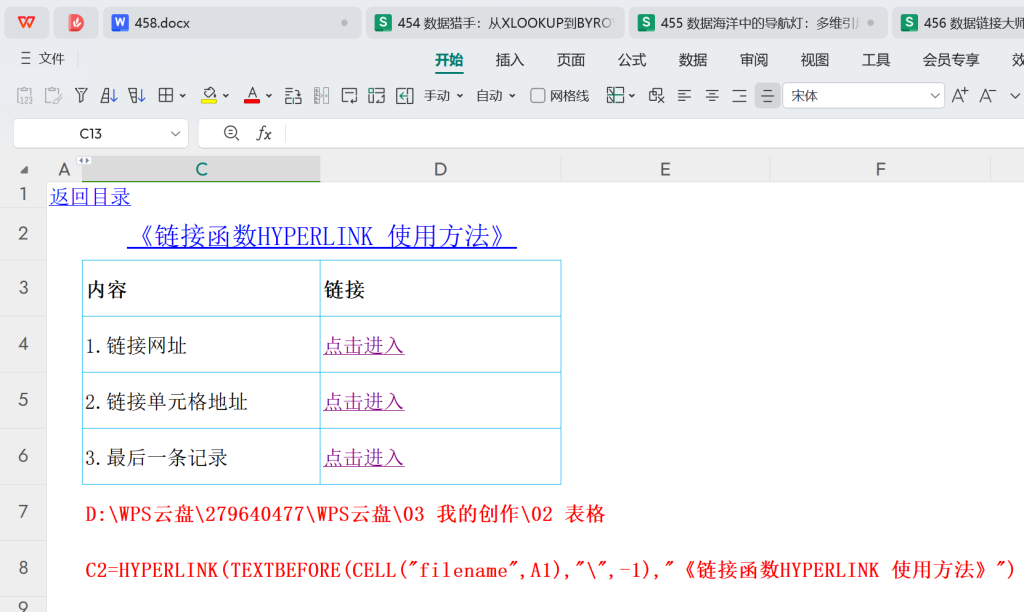Increase font size with A+ icon
The height and width of the screenshot is (612, 1024).
tap(959, 96)
